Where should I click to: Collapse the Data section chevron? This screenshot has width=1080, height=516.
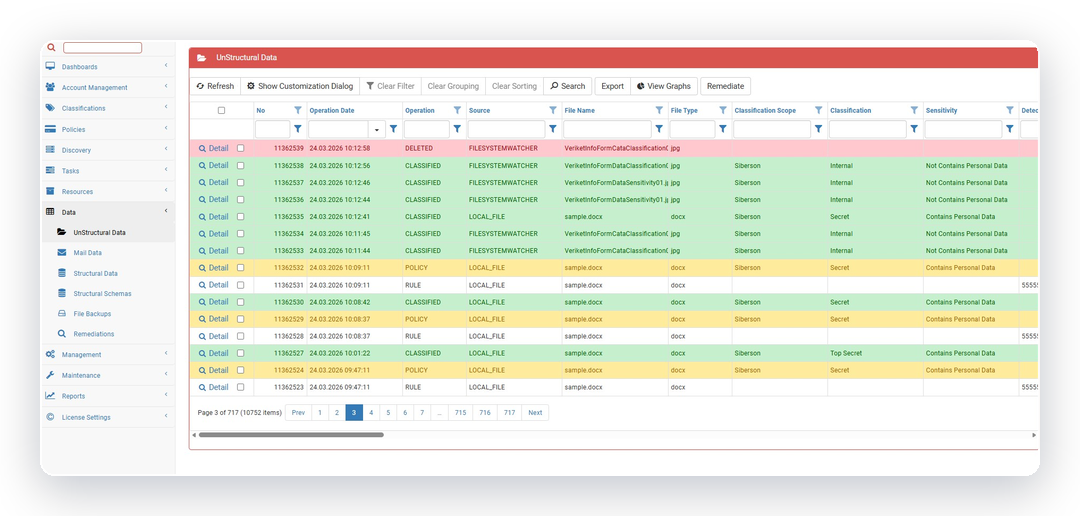click(166, 211)
